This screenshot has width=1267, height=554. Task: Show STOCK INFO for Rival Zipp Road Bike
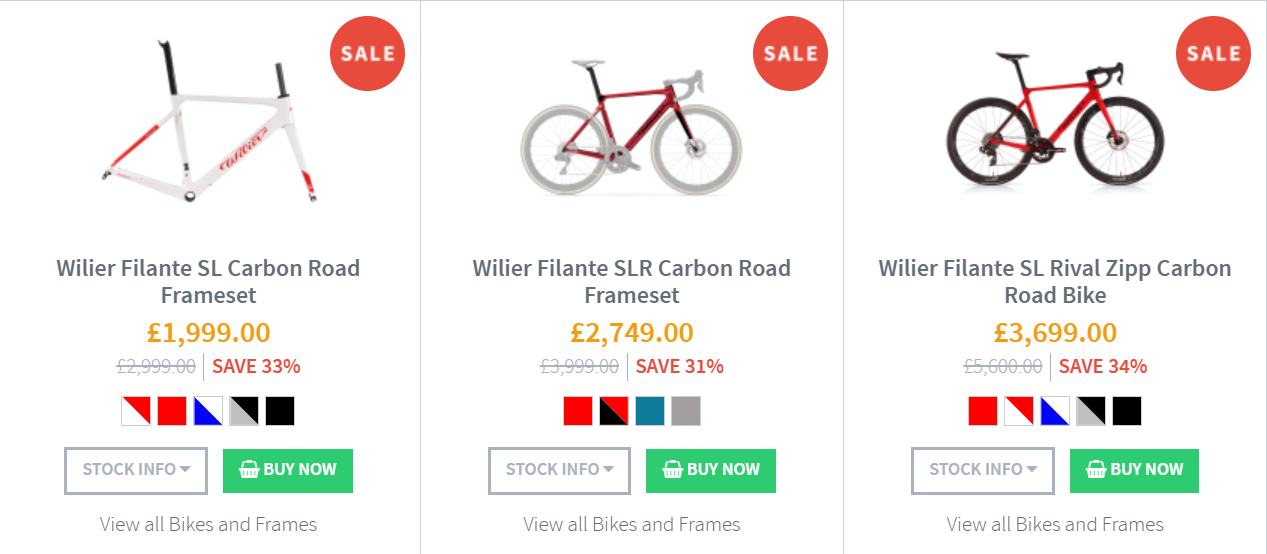pyautogui.click(x=983, y=470)
